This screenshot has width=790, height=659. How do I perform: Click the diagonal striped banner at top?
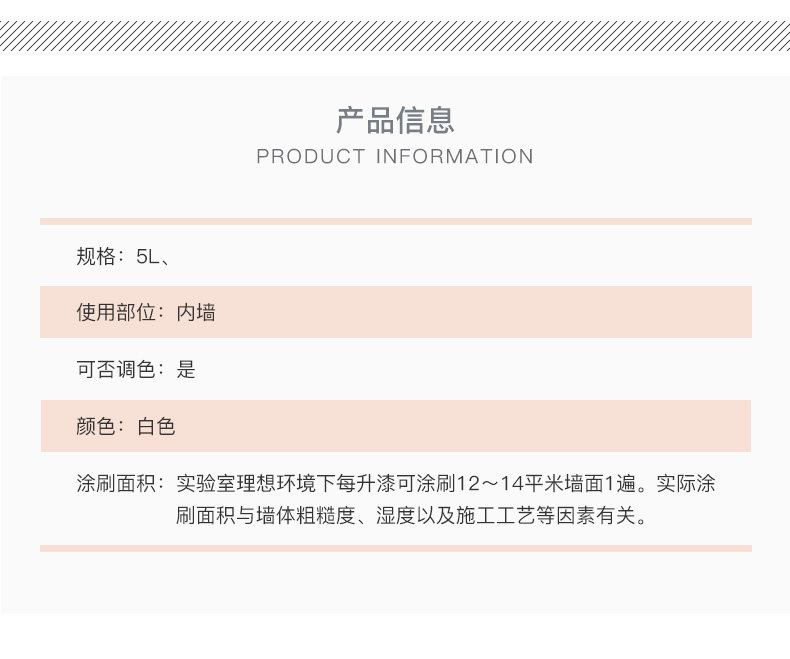395,36
